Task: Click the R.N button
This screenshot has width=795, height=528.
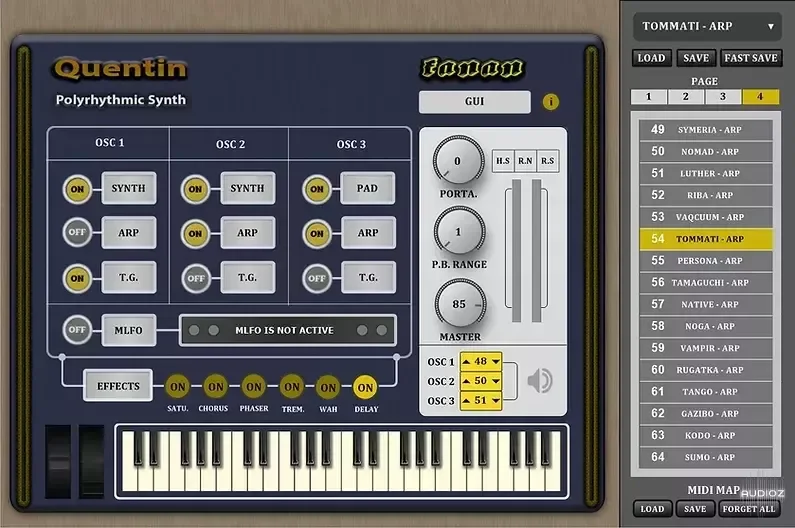Action: click(x=525, y=161)
